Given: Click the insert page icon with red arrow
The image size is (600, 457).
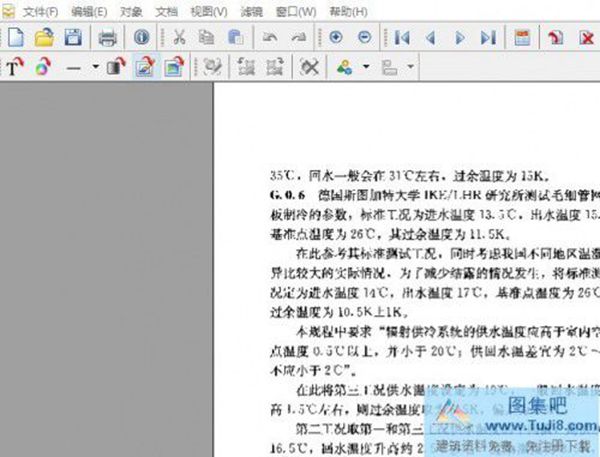Looking at the screenshot, I should click(555, 38).
